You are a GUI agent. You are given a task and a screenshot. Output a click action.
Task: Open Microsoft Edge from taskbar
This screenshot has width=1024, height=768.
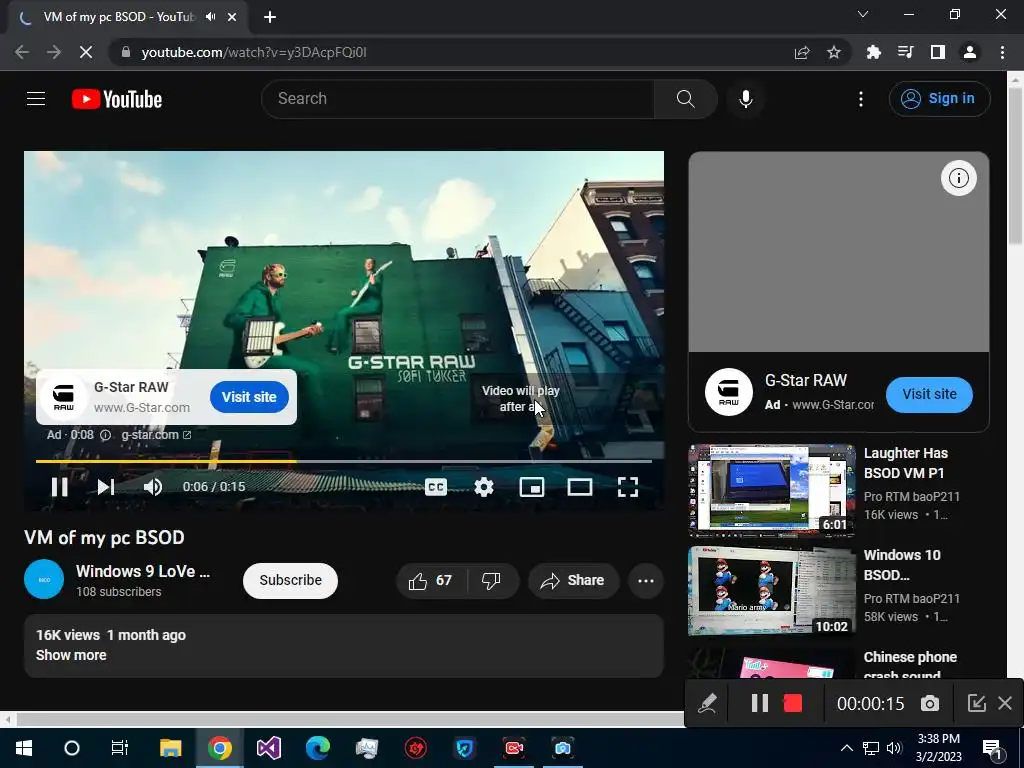tap(317, 748)
